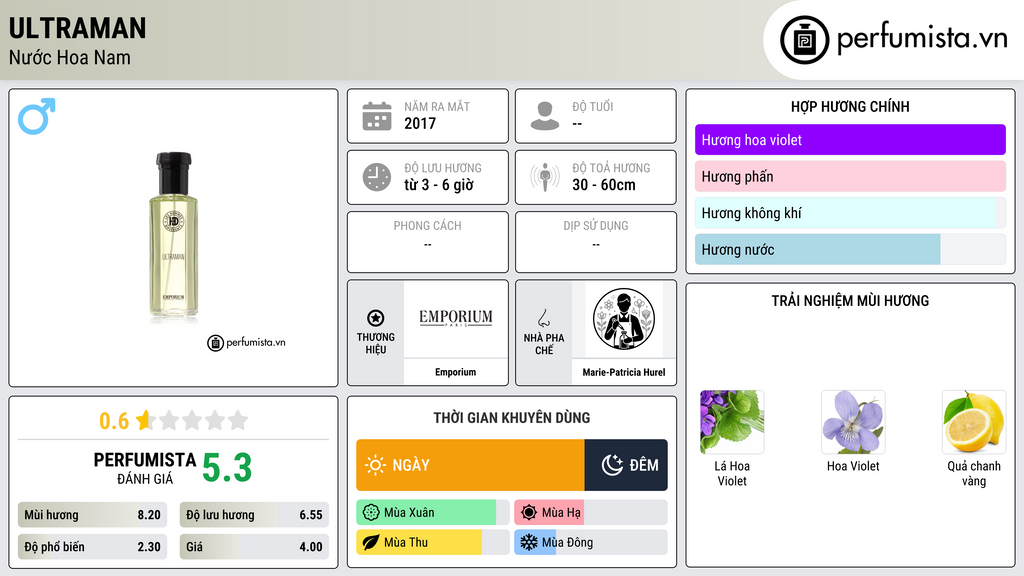Click the Giá 4.00 score bar
This screenshot has height=576, width=1024.
254,547
